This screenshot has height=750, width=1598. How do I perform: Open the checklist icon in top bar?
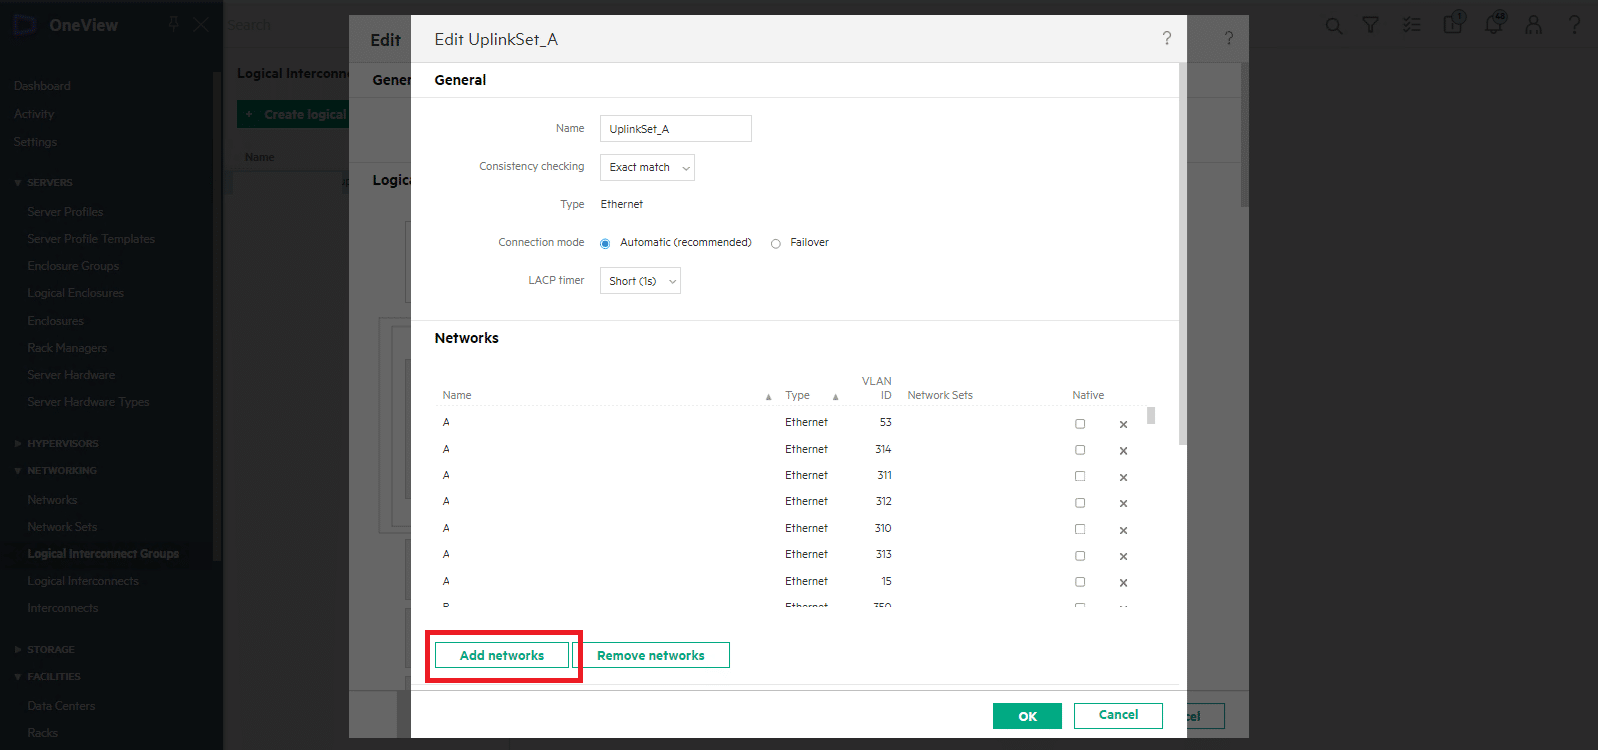coord(1412,25)
